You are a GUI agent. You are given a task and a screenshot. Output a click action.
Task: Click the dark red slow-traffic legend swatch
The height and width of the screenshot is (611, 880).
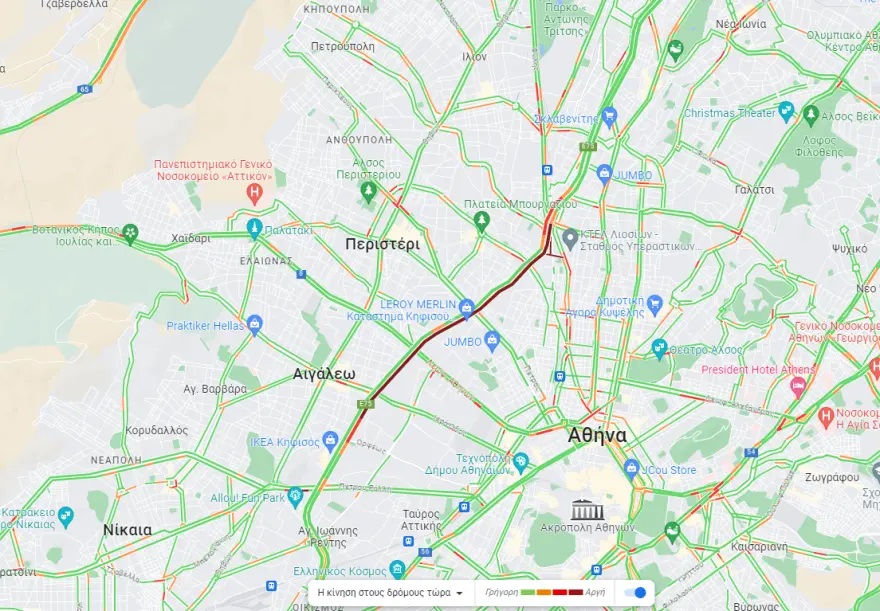(576, 592)
